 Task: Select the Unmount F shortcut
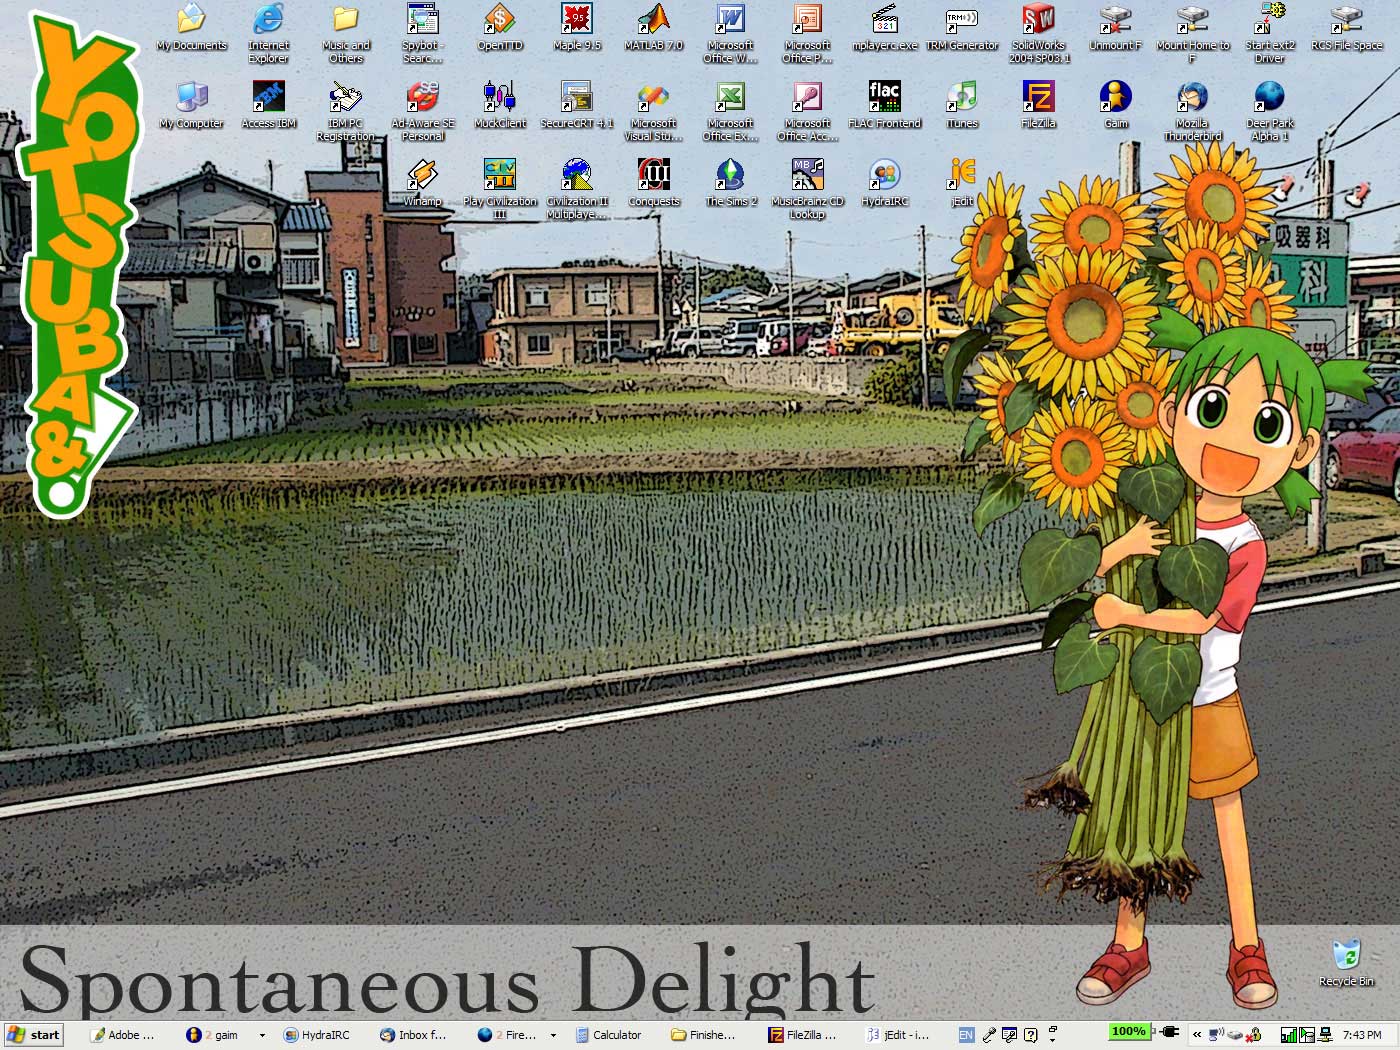pyautogui.click(x=1116, y=27)
